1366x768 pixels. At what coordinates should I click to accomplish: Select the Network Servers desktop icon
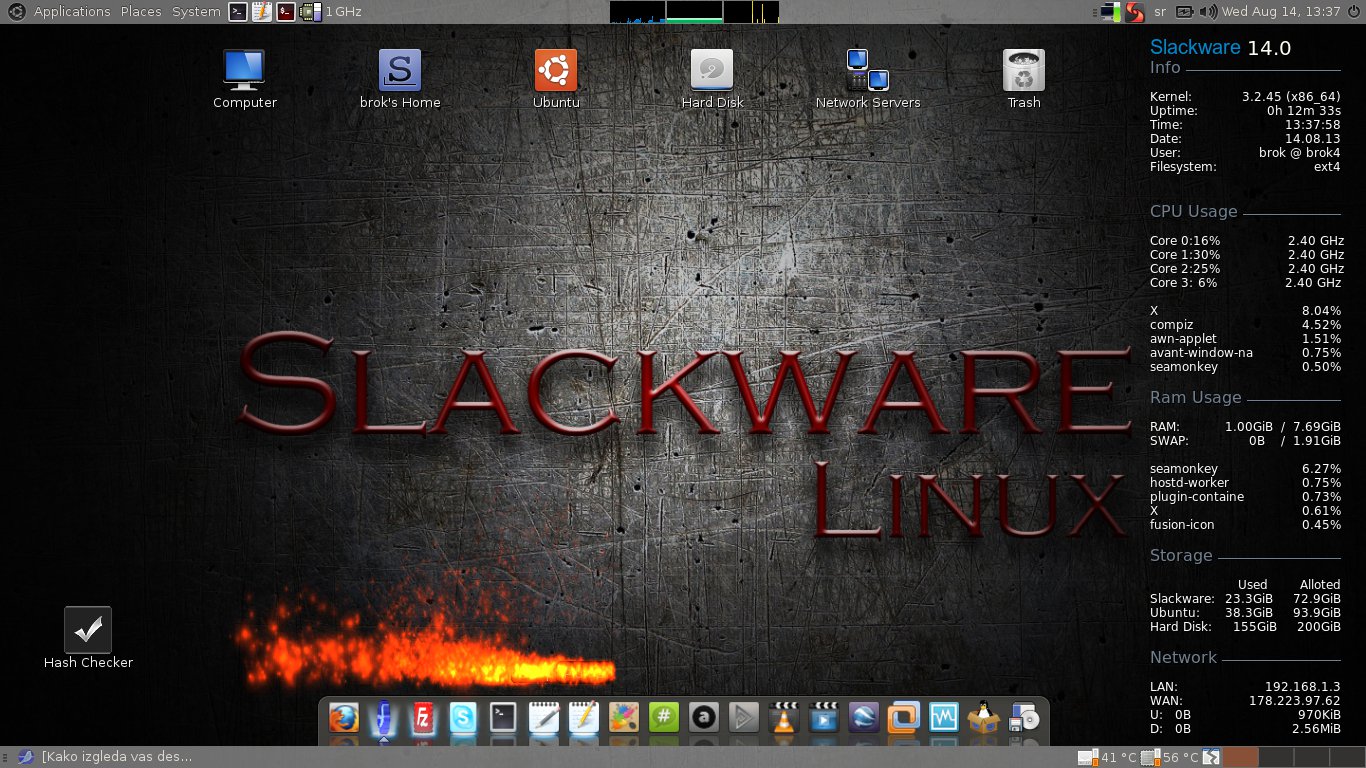tap(868, 79)
